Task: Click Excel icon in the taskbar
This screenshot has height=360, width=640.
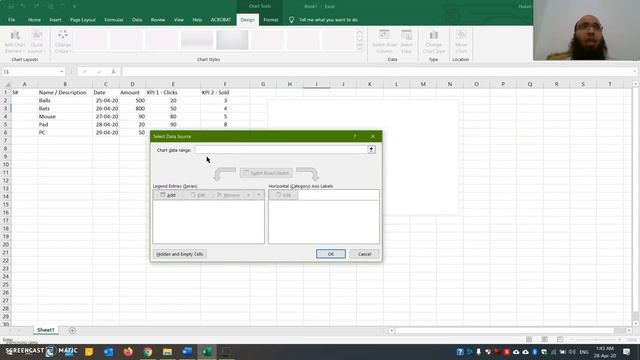Action: pos(207,351)
